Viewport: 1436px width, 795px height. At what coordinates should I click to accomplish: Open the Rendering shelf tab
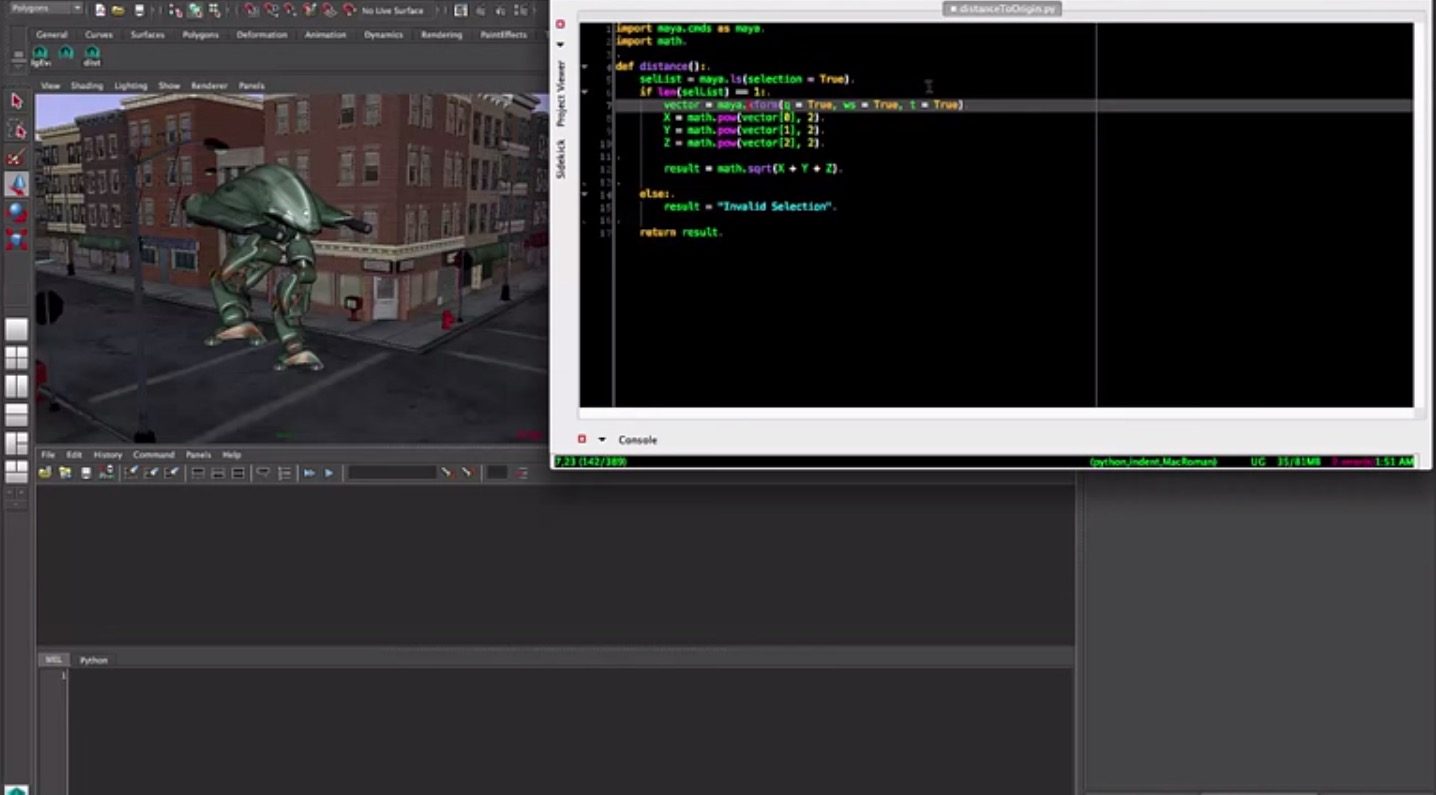441,34
